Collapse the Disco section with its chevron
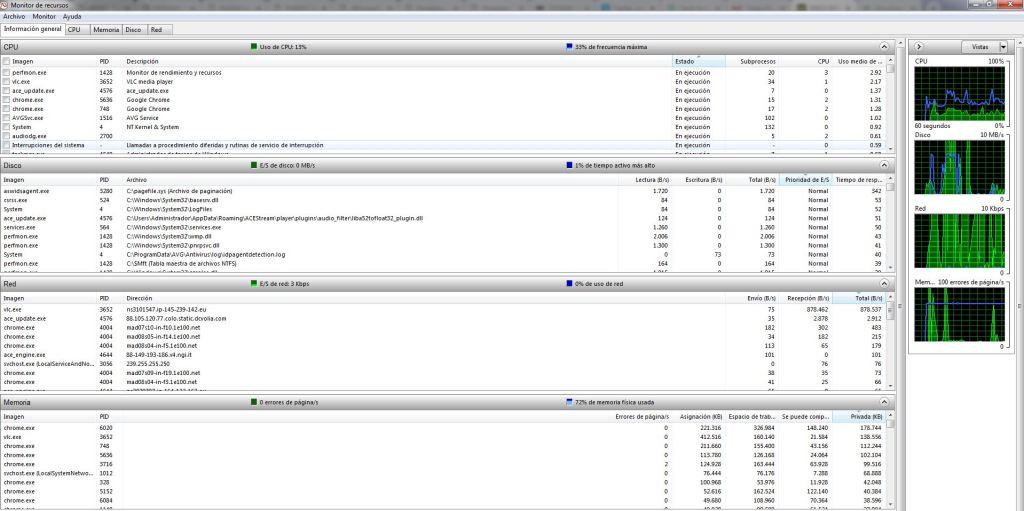The height and width of the screenshot is (511, 1024). pos(884,165)
